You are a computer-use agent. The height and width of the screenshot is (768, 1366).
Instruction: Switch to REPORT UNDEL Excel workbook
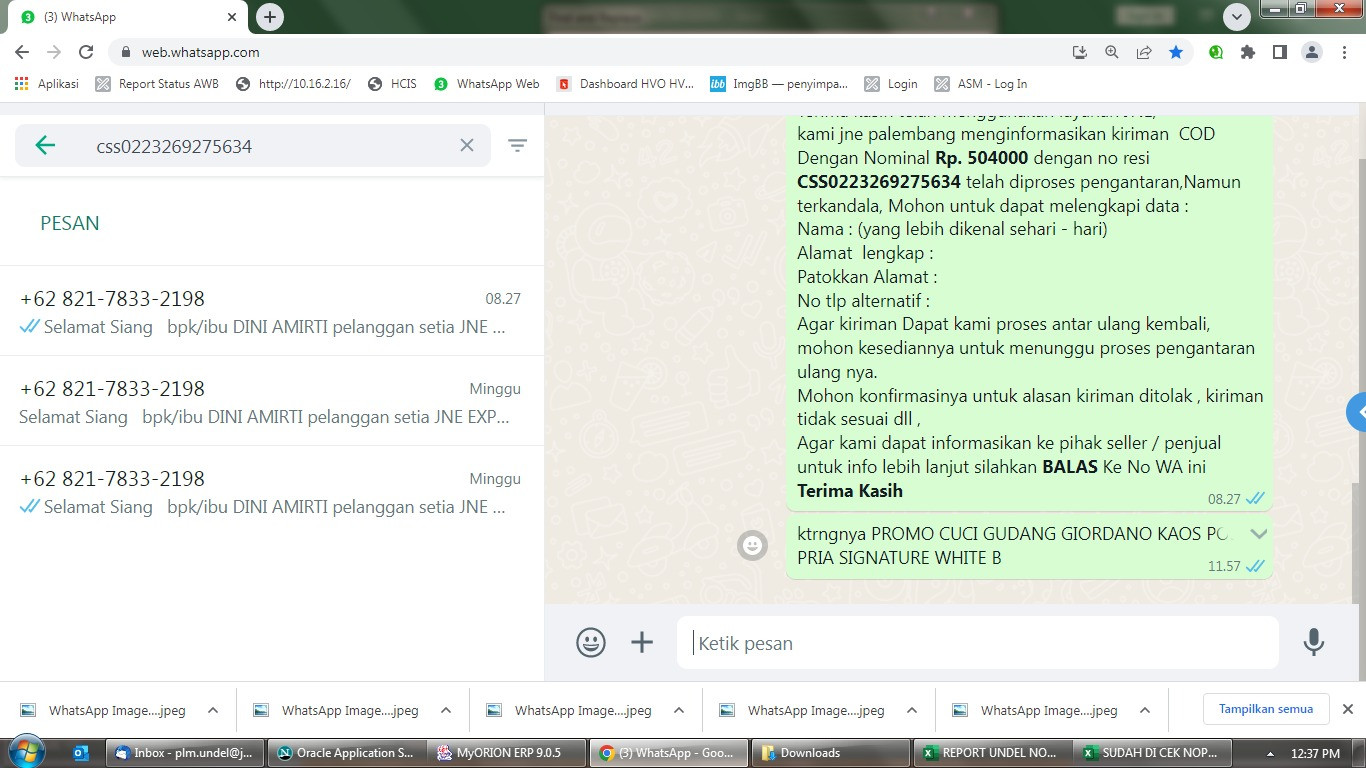[990, 753]
